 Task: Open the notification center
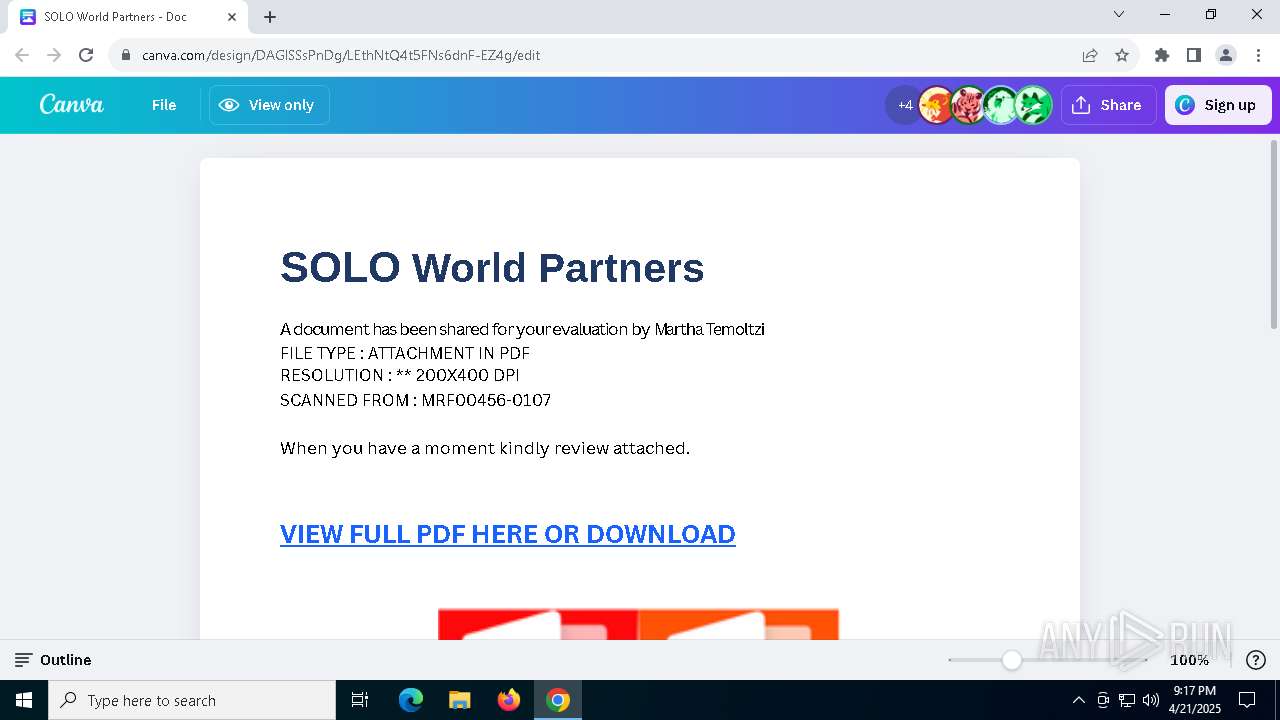click(1247, 700)
